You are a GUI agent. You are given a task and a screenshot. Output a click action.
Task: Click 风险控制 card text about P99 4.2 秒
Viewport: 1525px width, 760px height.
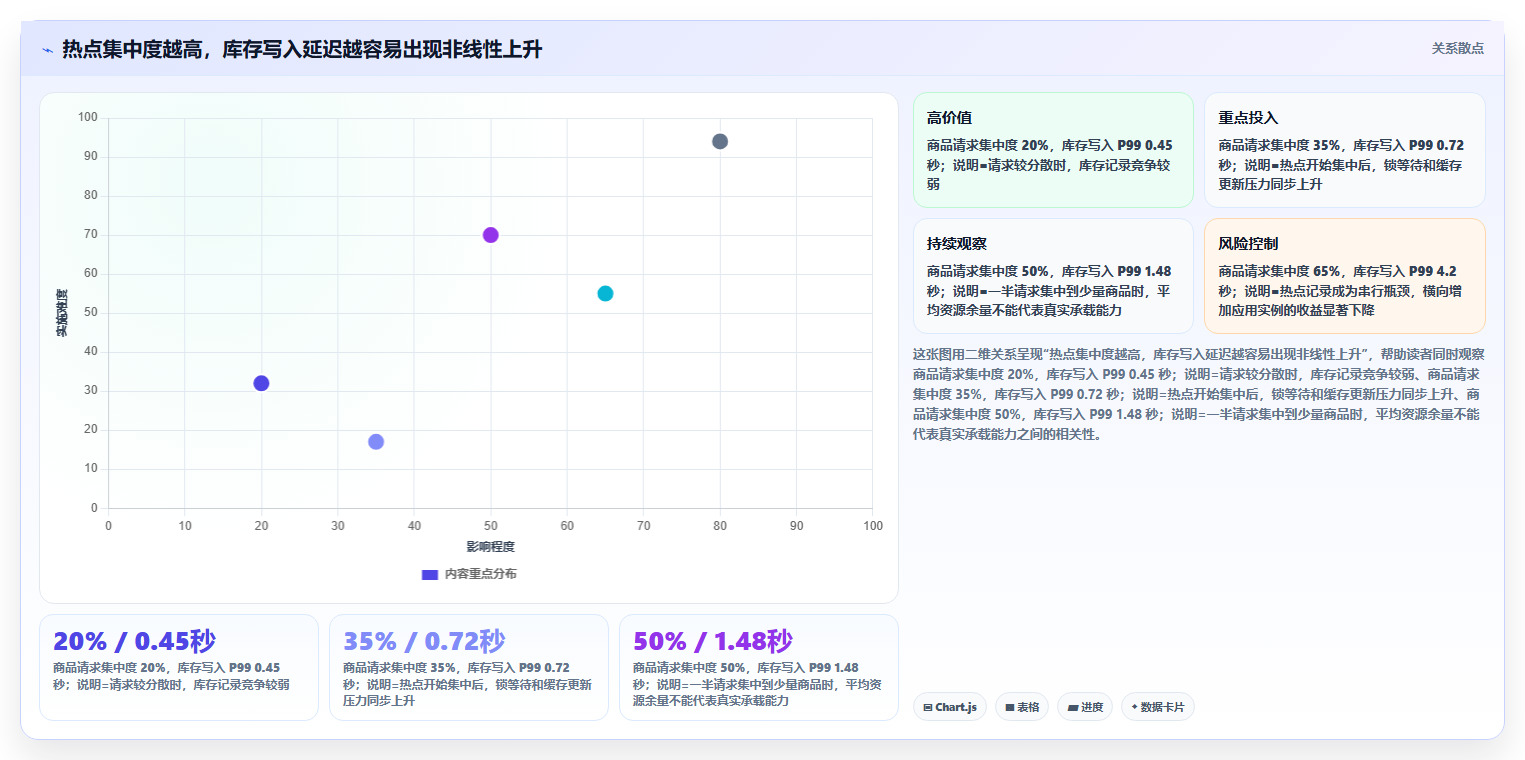pos(1342,290)
